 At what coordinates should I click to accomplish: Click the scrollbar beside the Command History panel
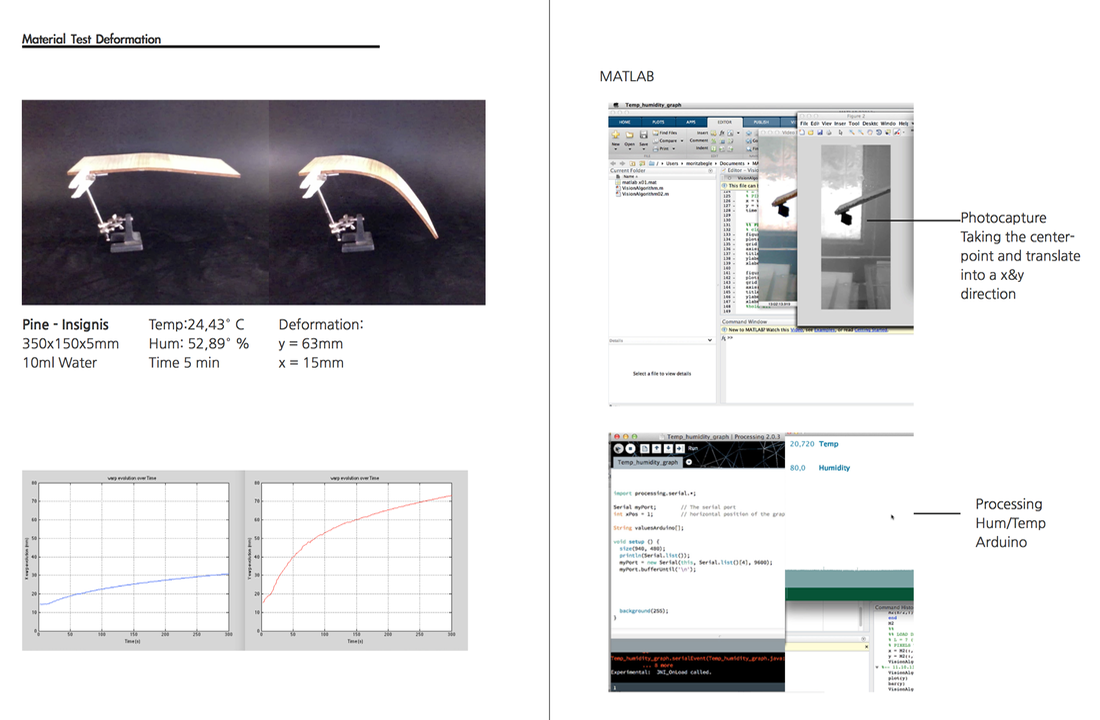[x=861, y=616]
